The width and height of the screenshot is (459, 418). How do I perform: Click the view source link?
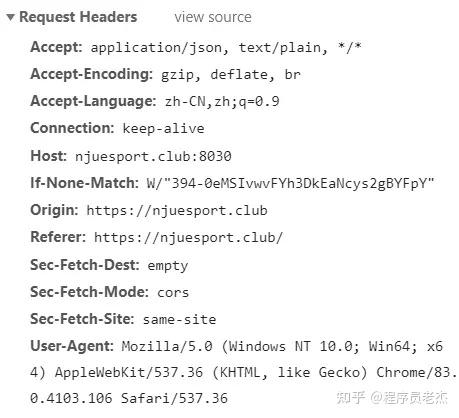tap(213, 17)
